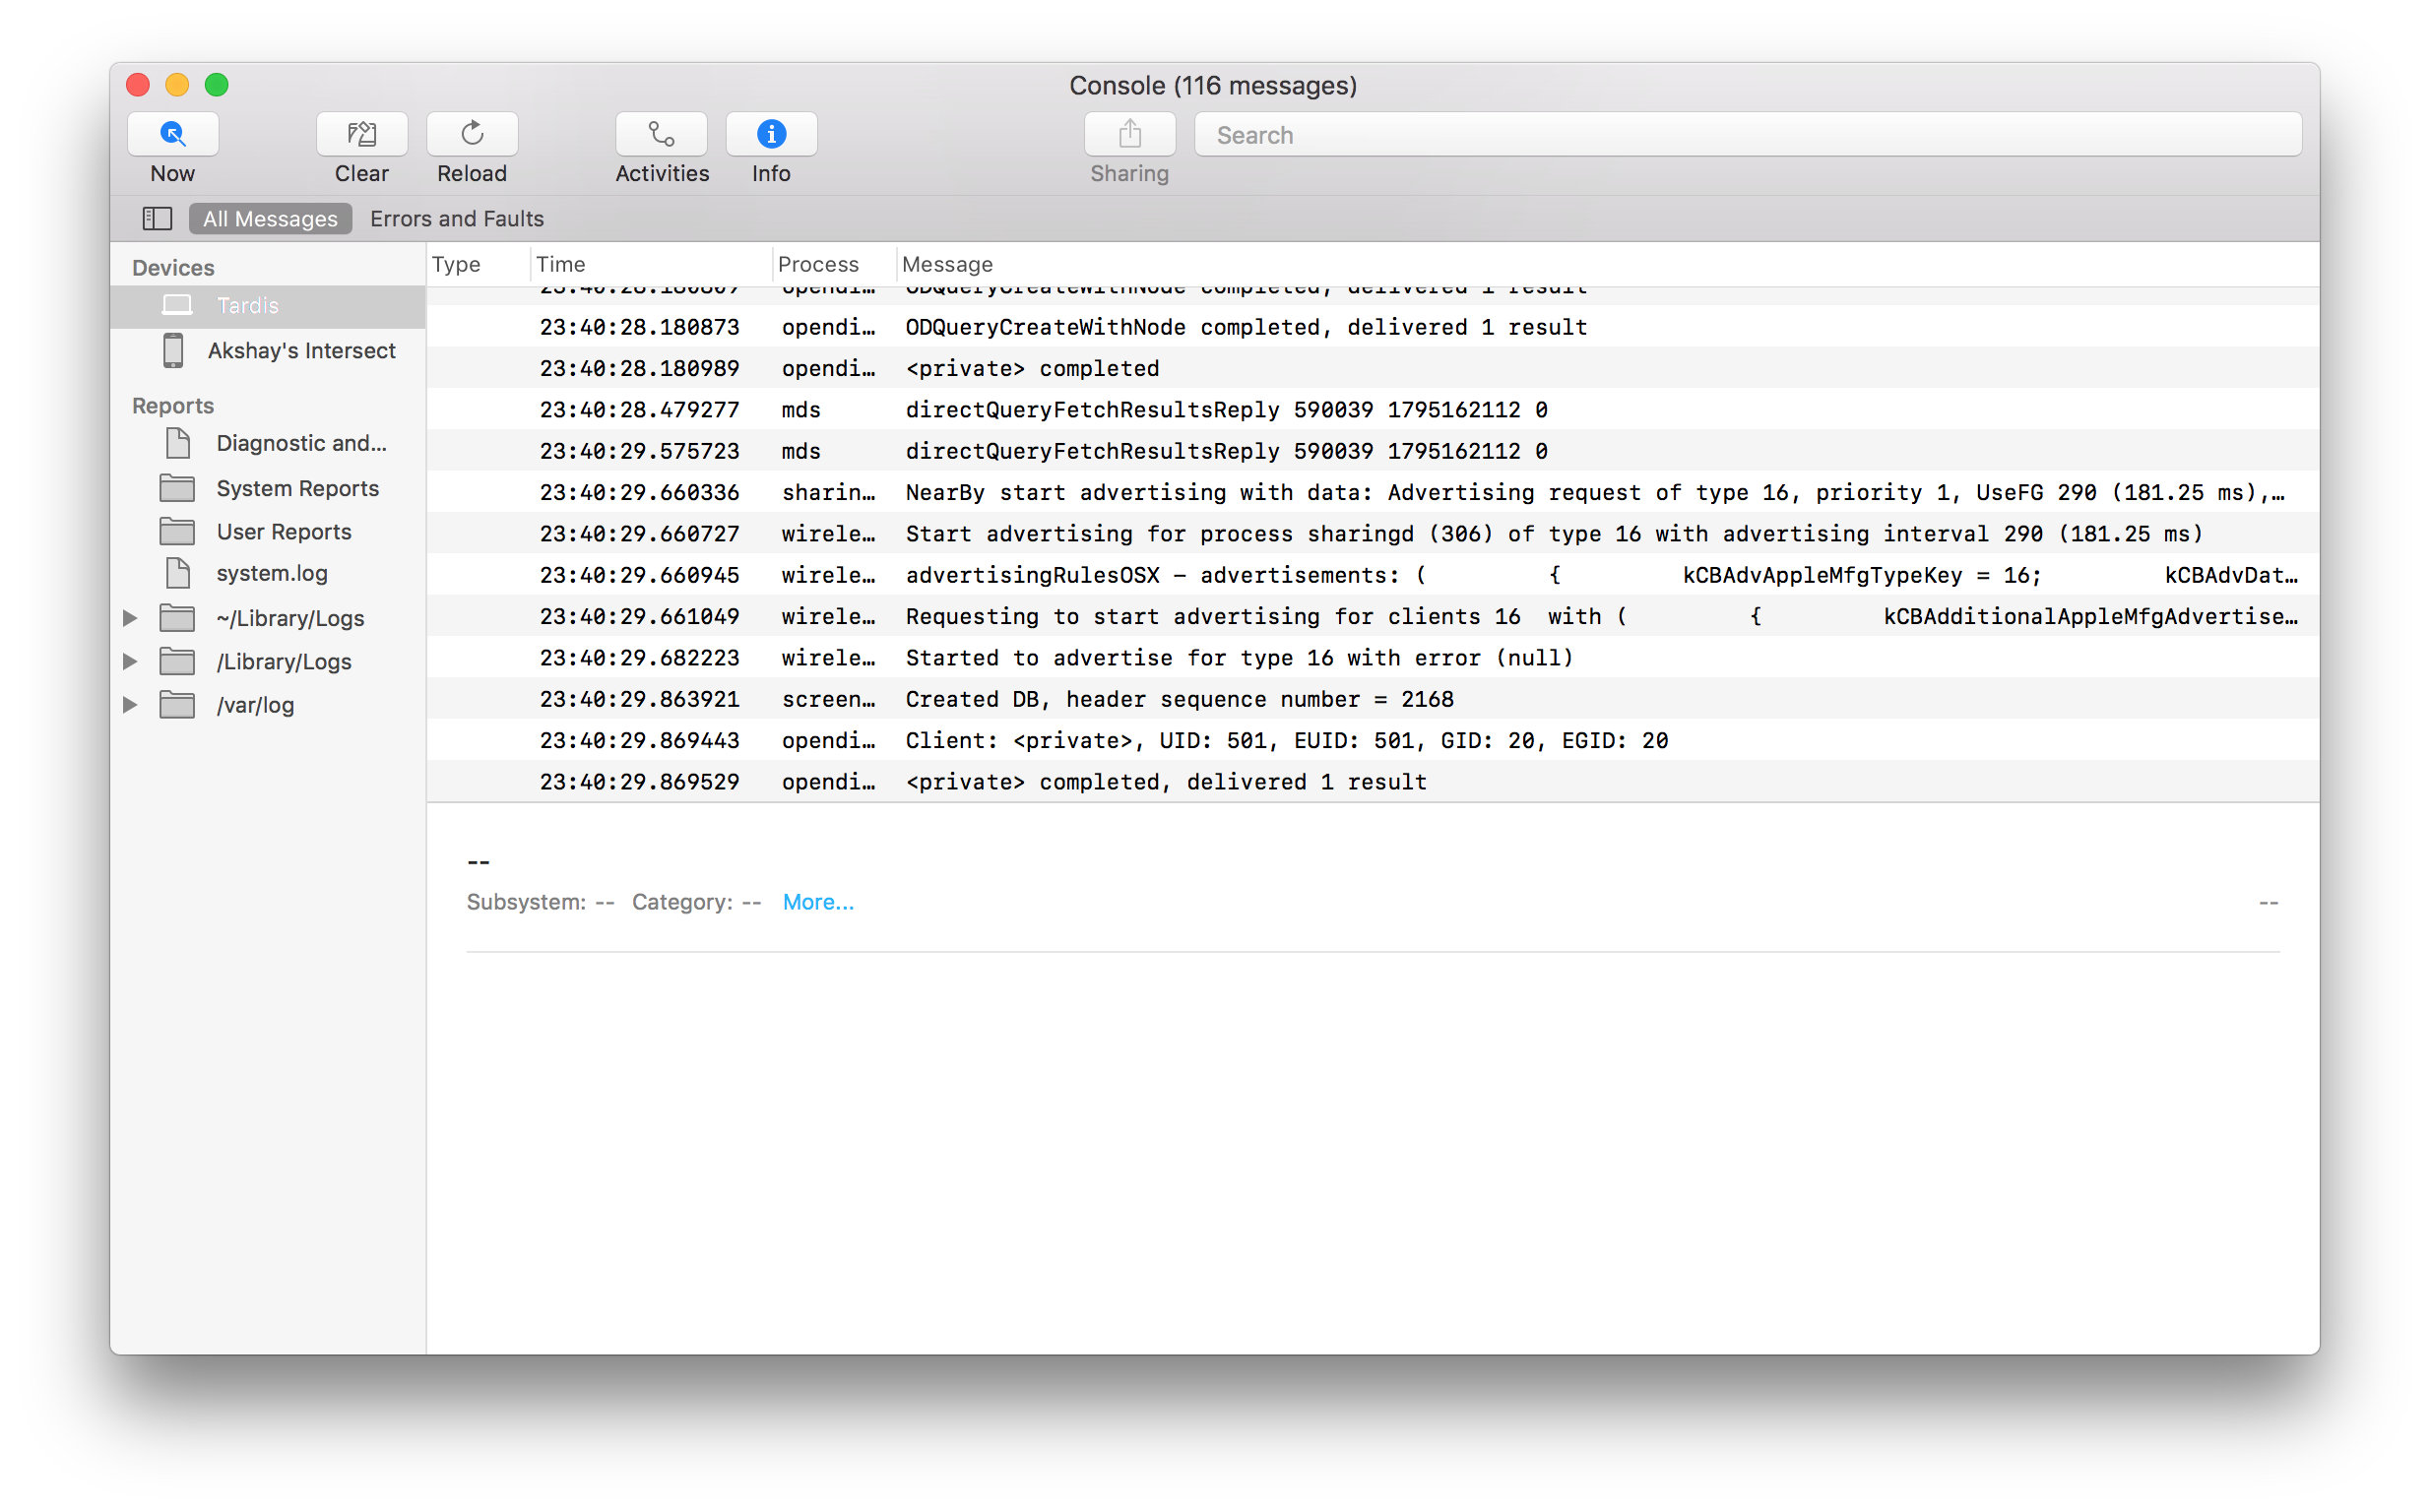
Task: Close the Console window
Action: 138,85
